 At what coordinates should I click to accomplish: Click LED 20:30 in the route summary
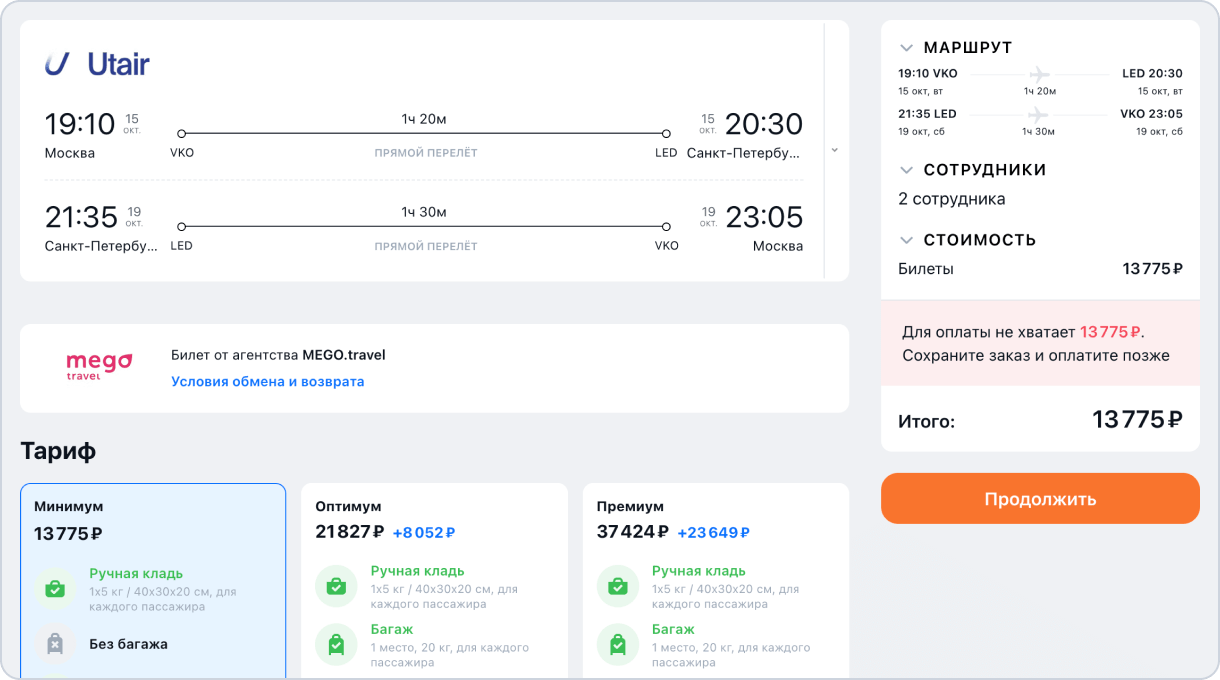pos(1152,74)
